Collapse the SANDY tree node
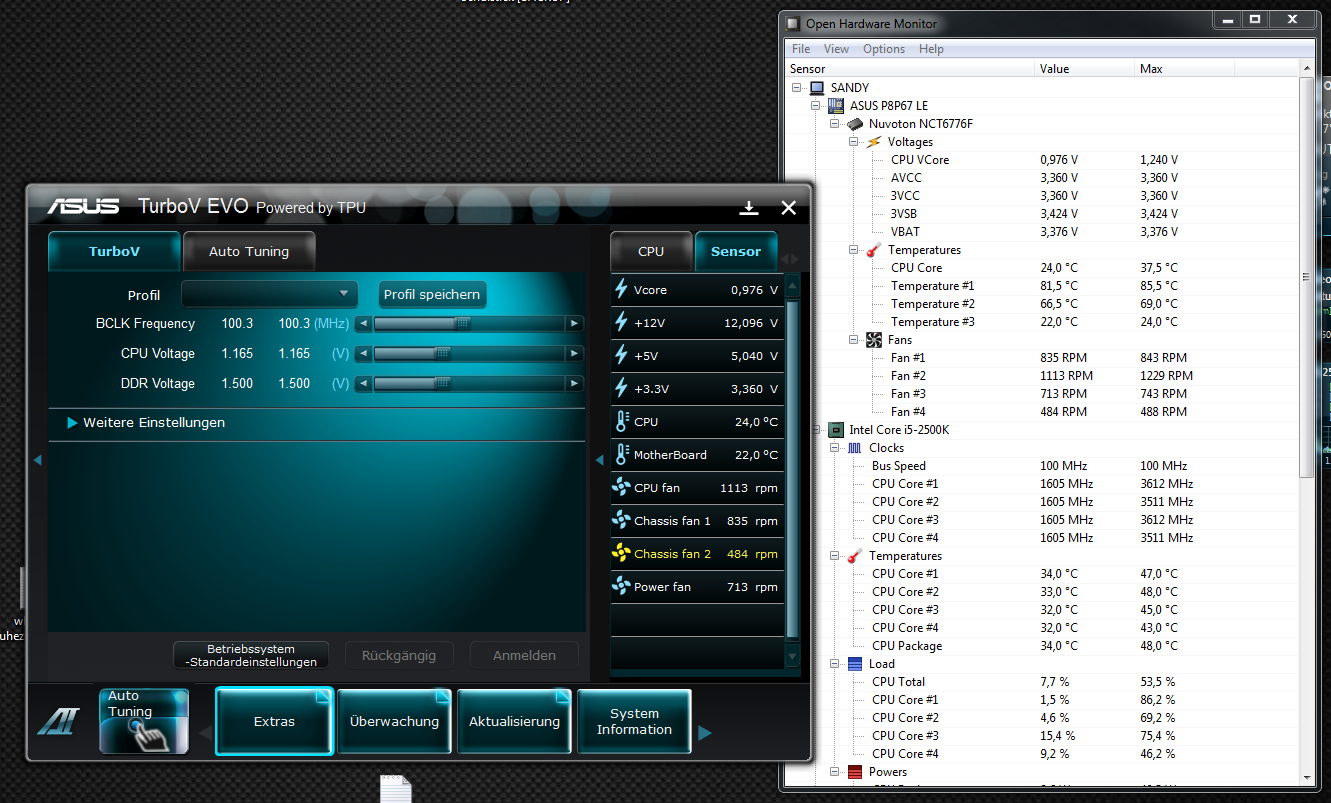This screenshot has height=803, width=1331. click(797, 88)
